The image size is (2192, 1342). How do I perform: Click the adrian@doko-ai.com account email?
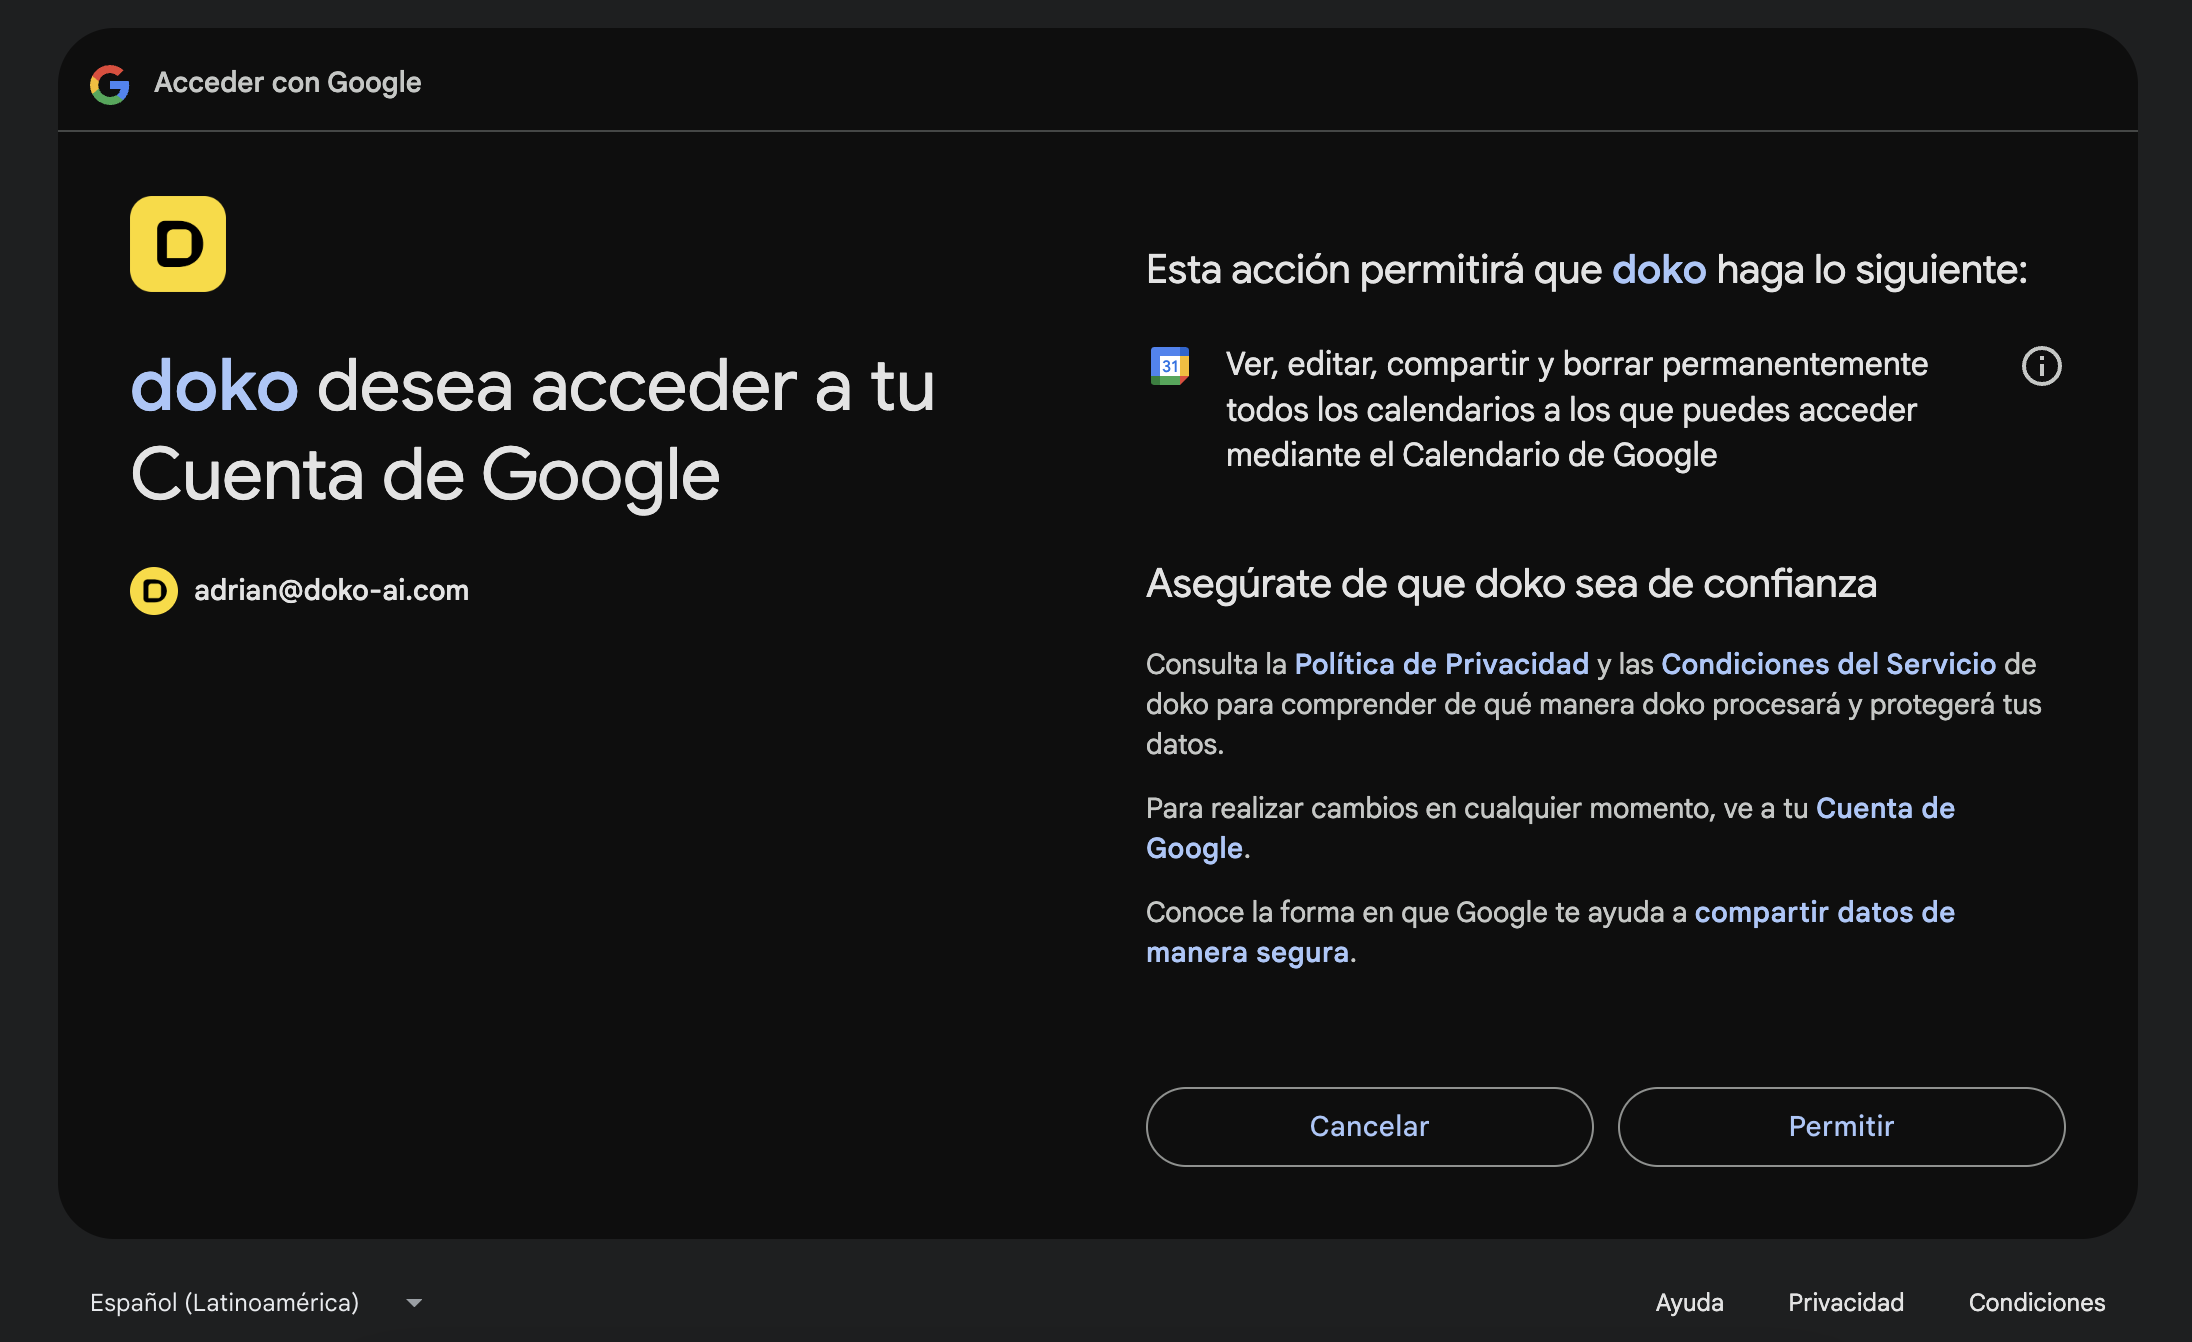click(x=331, y=591)
